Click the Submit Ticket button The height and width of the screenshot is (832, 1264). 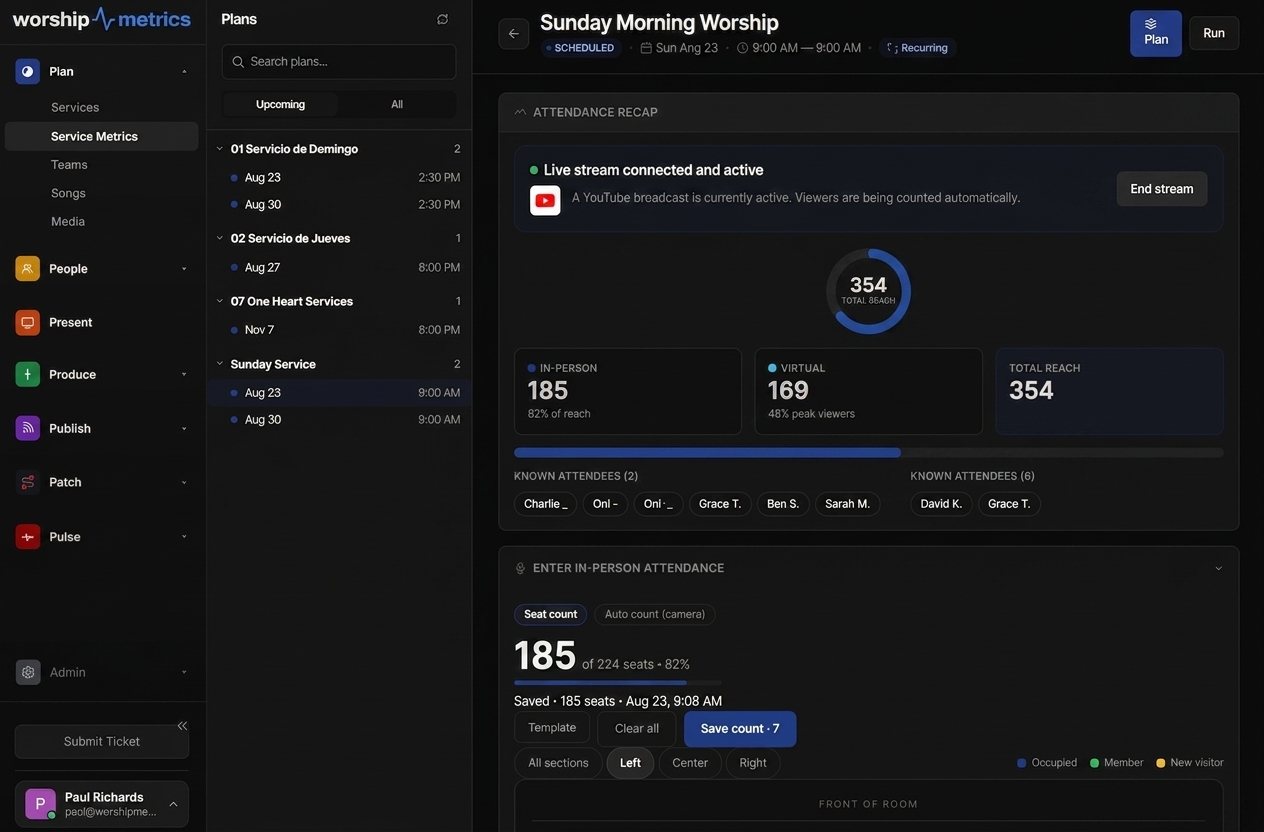coord(102,742)
